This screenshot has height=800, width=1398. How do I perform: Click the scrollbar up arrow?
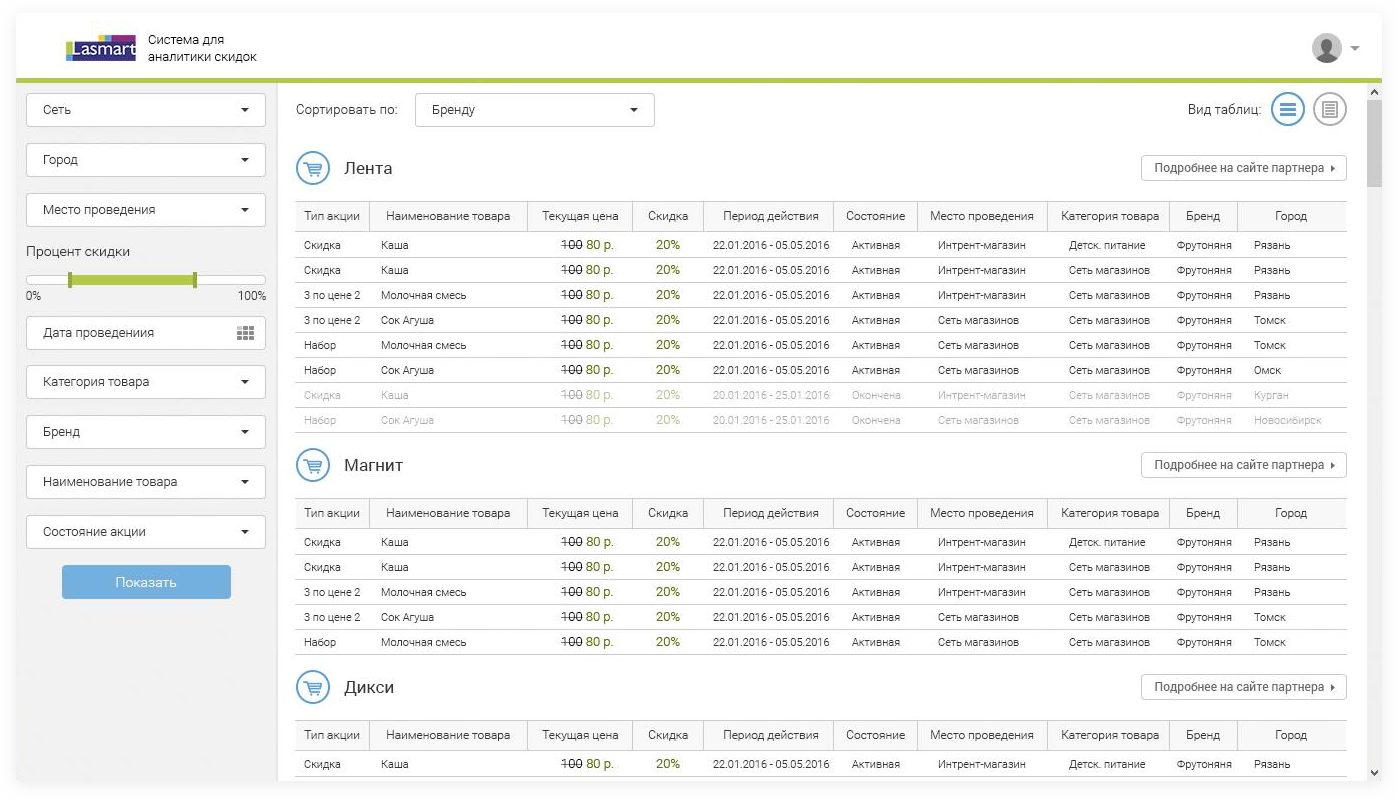(x=1374, y=92)
